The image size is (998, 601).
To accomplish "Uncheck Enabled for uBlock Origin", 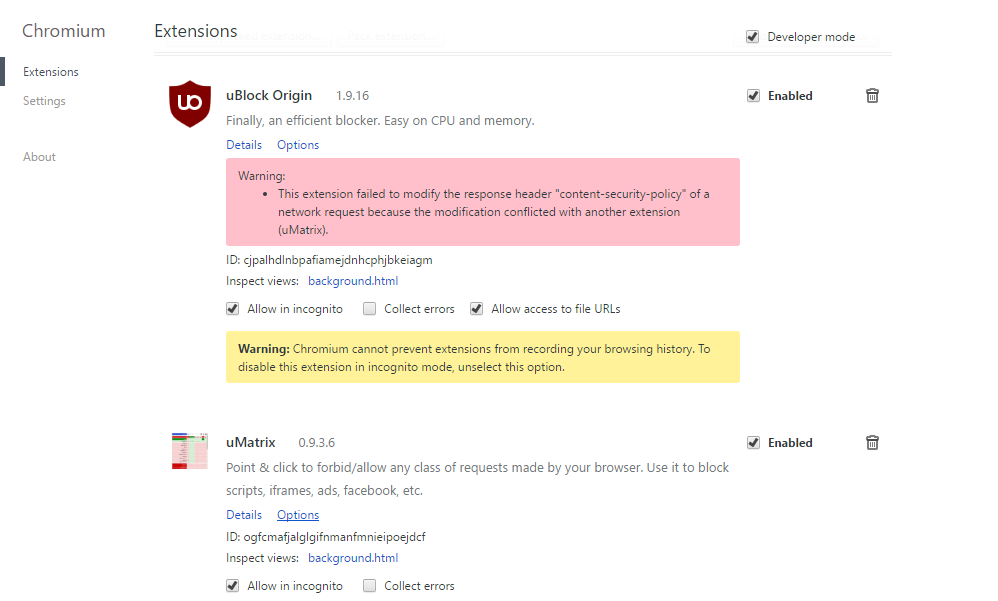I will [x=753, y=95].
